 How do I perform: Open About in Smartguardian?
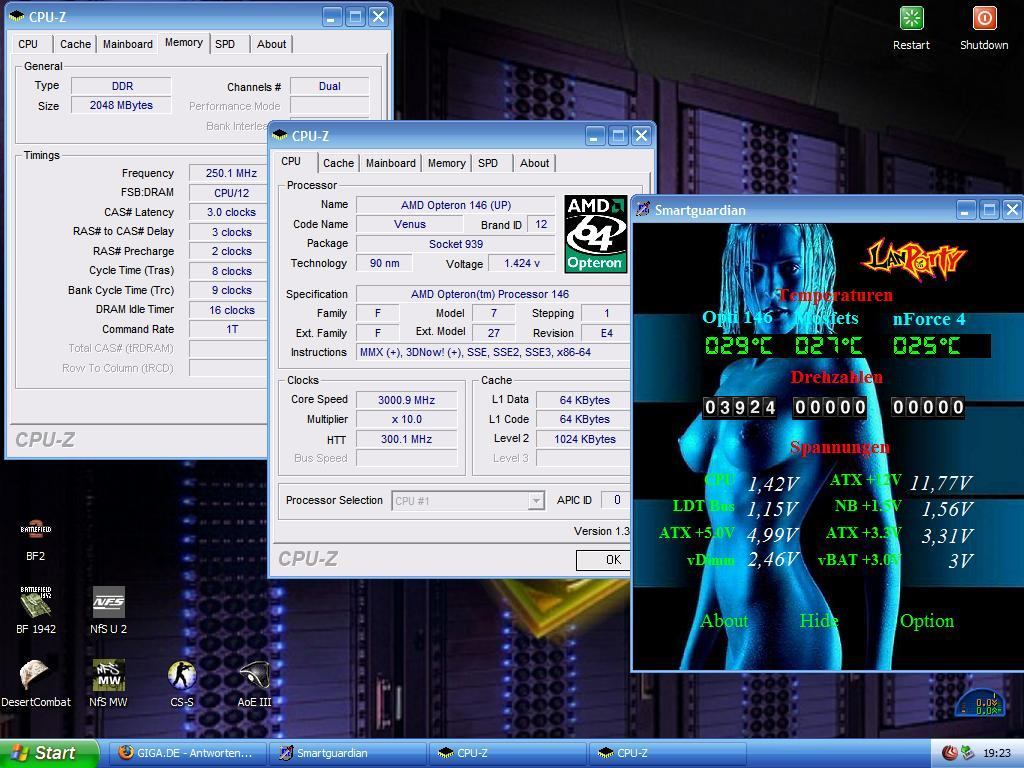(x=724, y=620)
